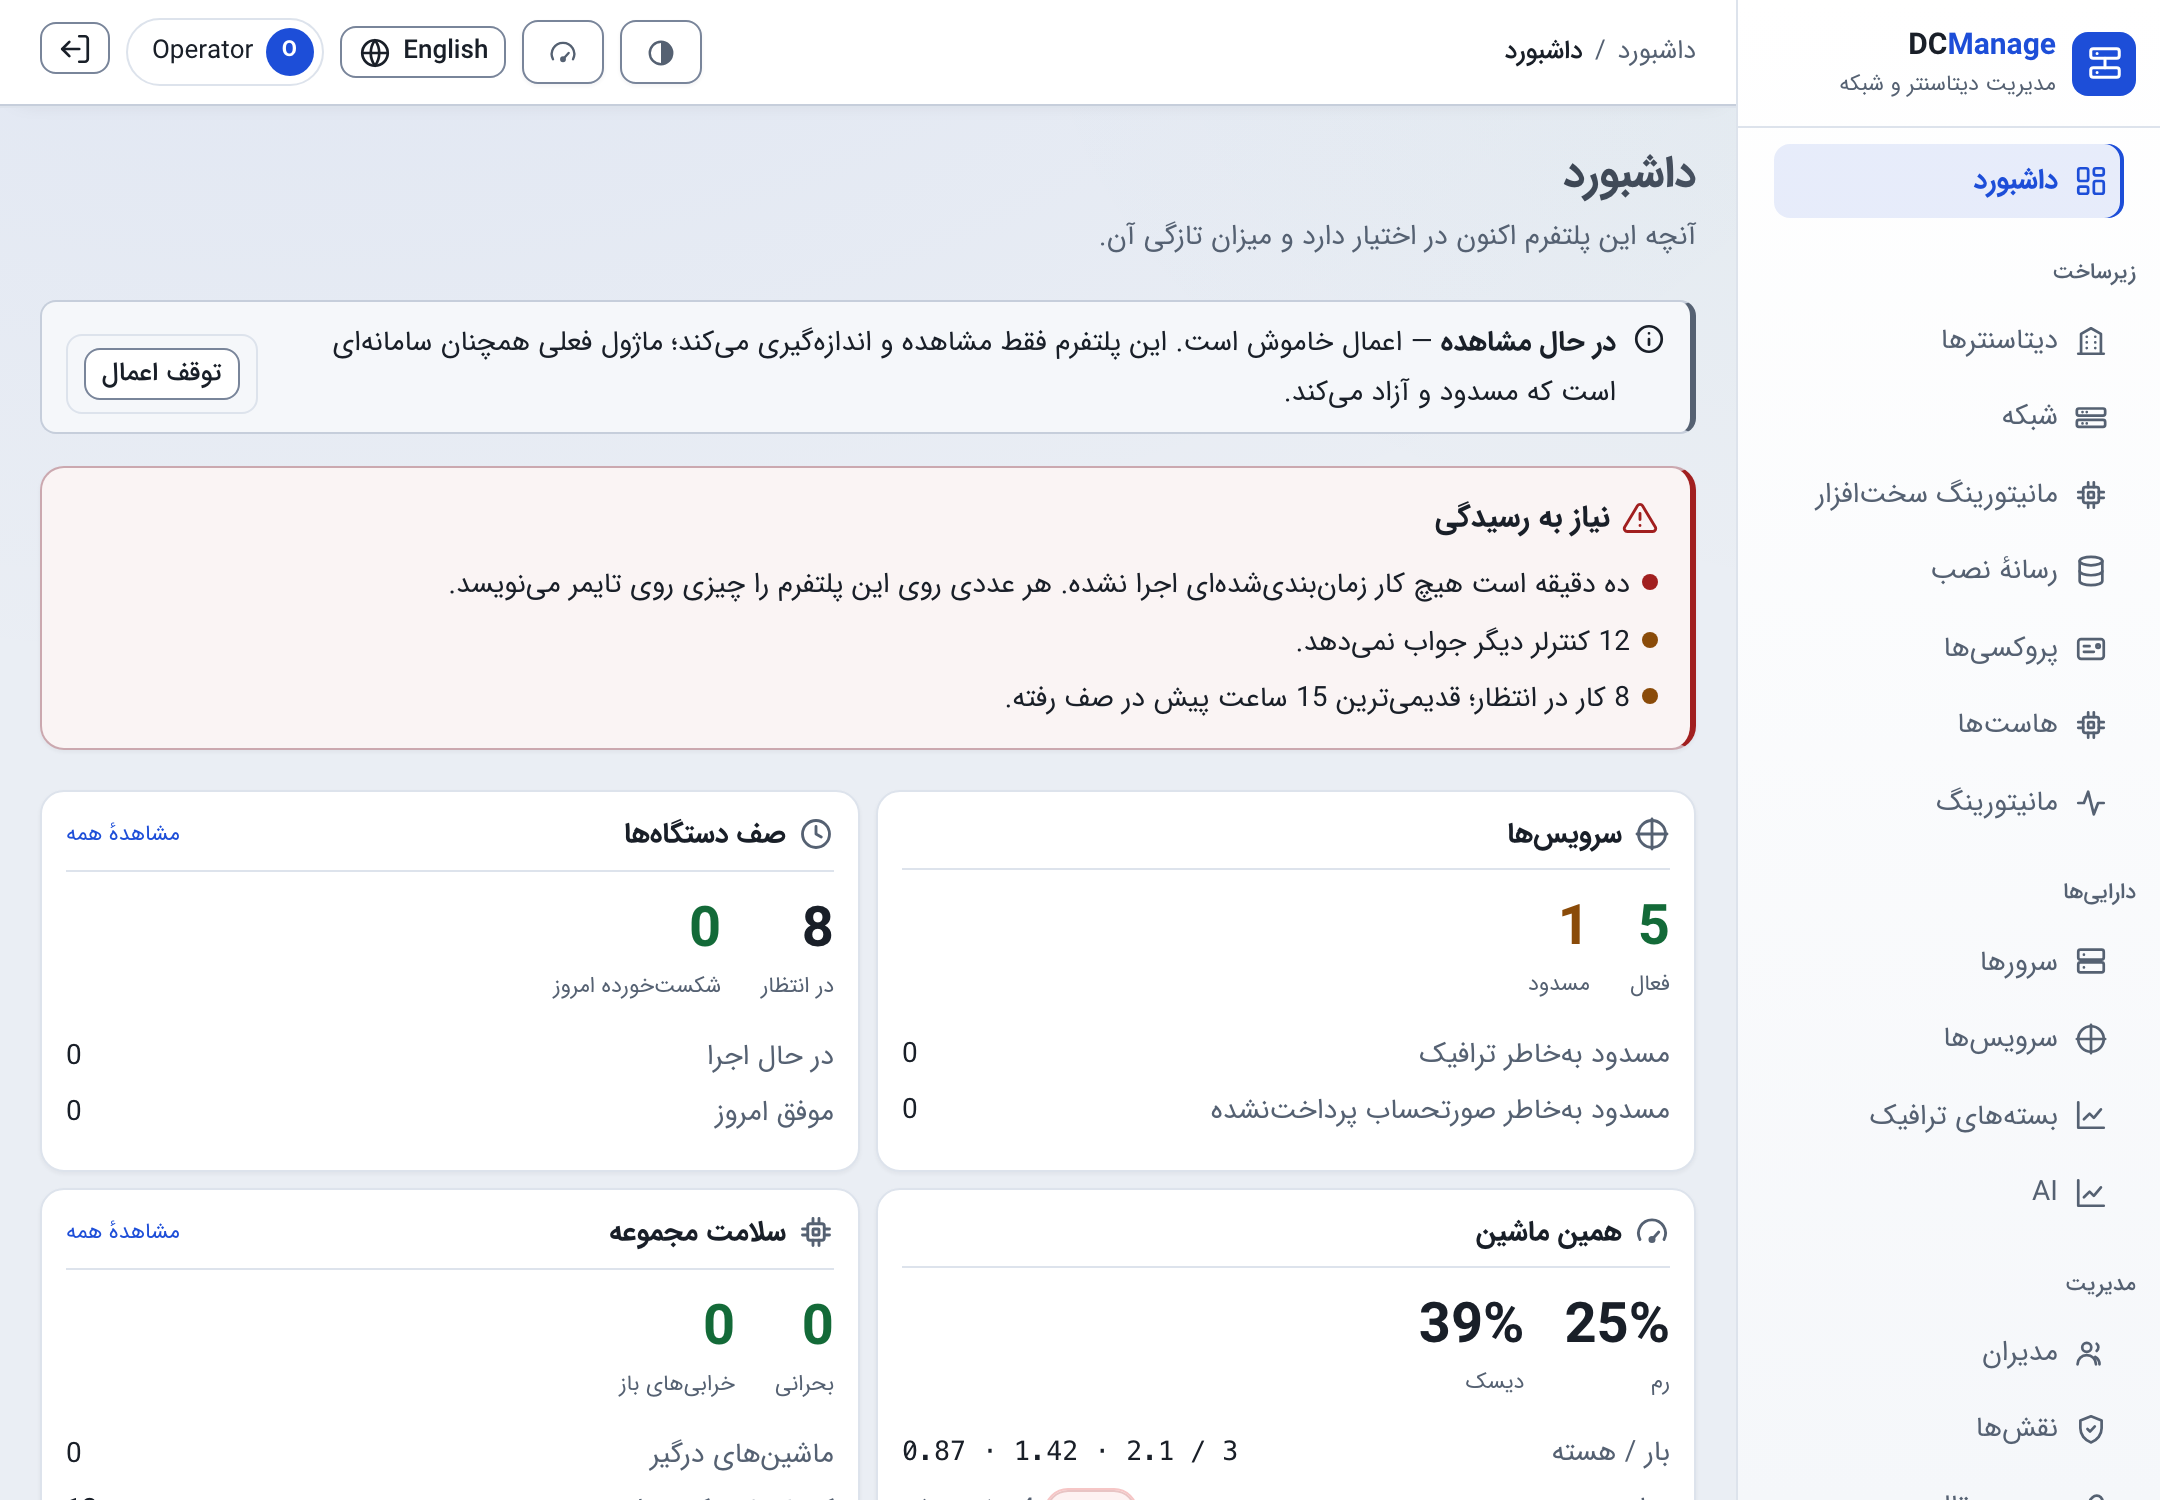The image size is (2160, 1500).
Task: Click the DCManage logo icon
Action: 2103,64
